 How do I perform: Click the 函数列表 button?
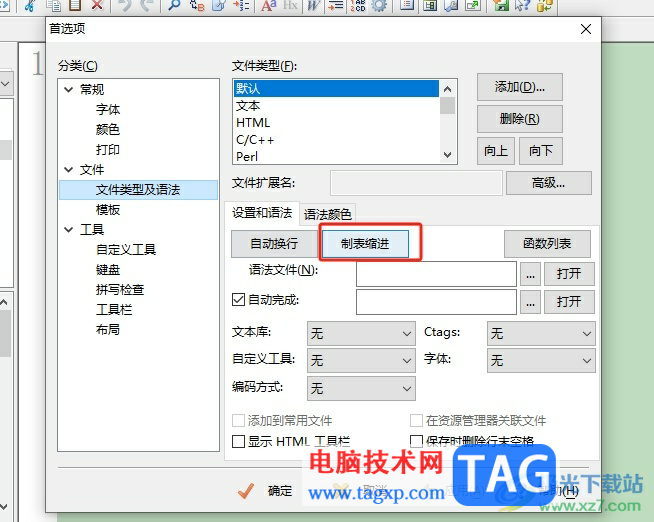547,243
